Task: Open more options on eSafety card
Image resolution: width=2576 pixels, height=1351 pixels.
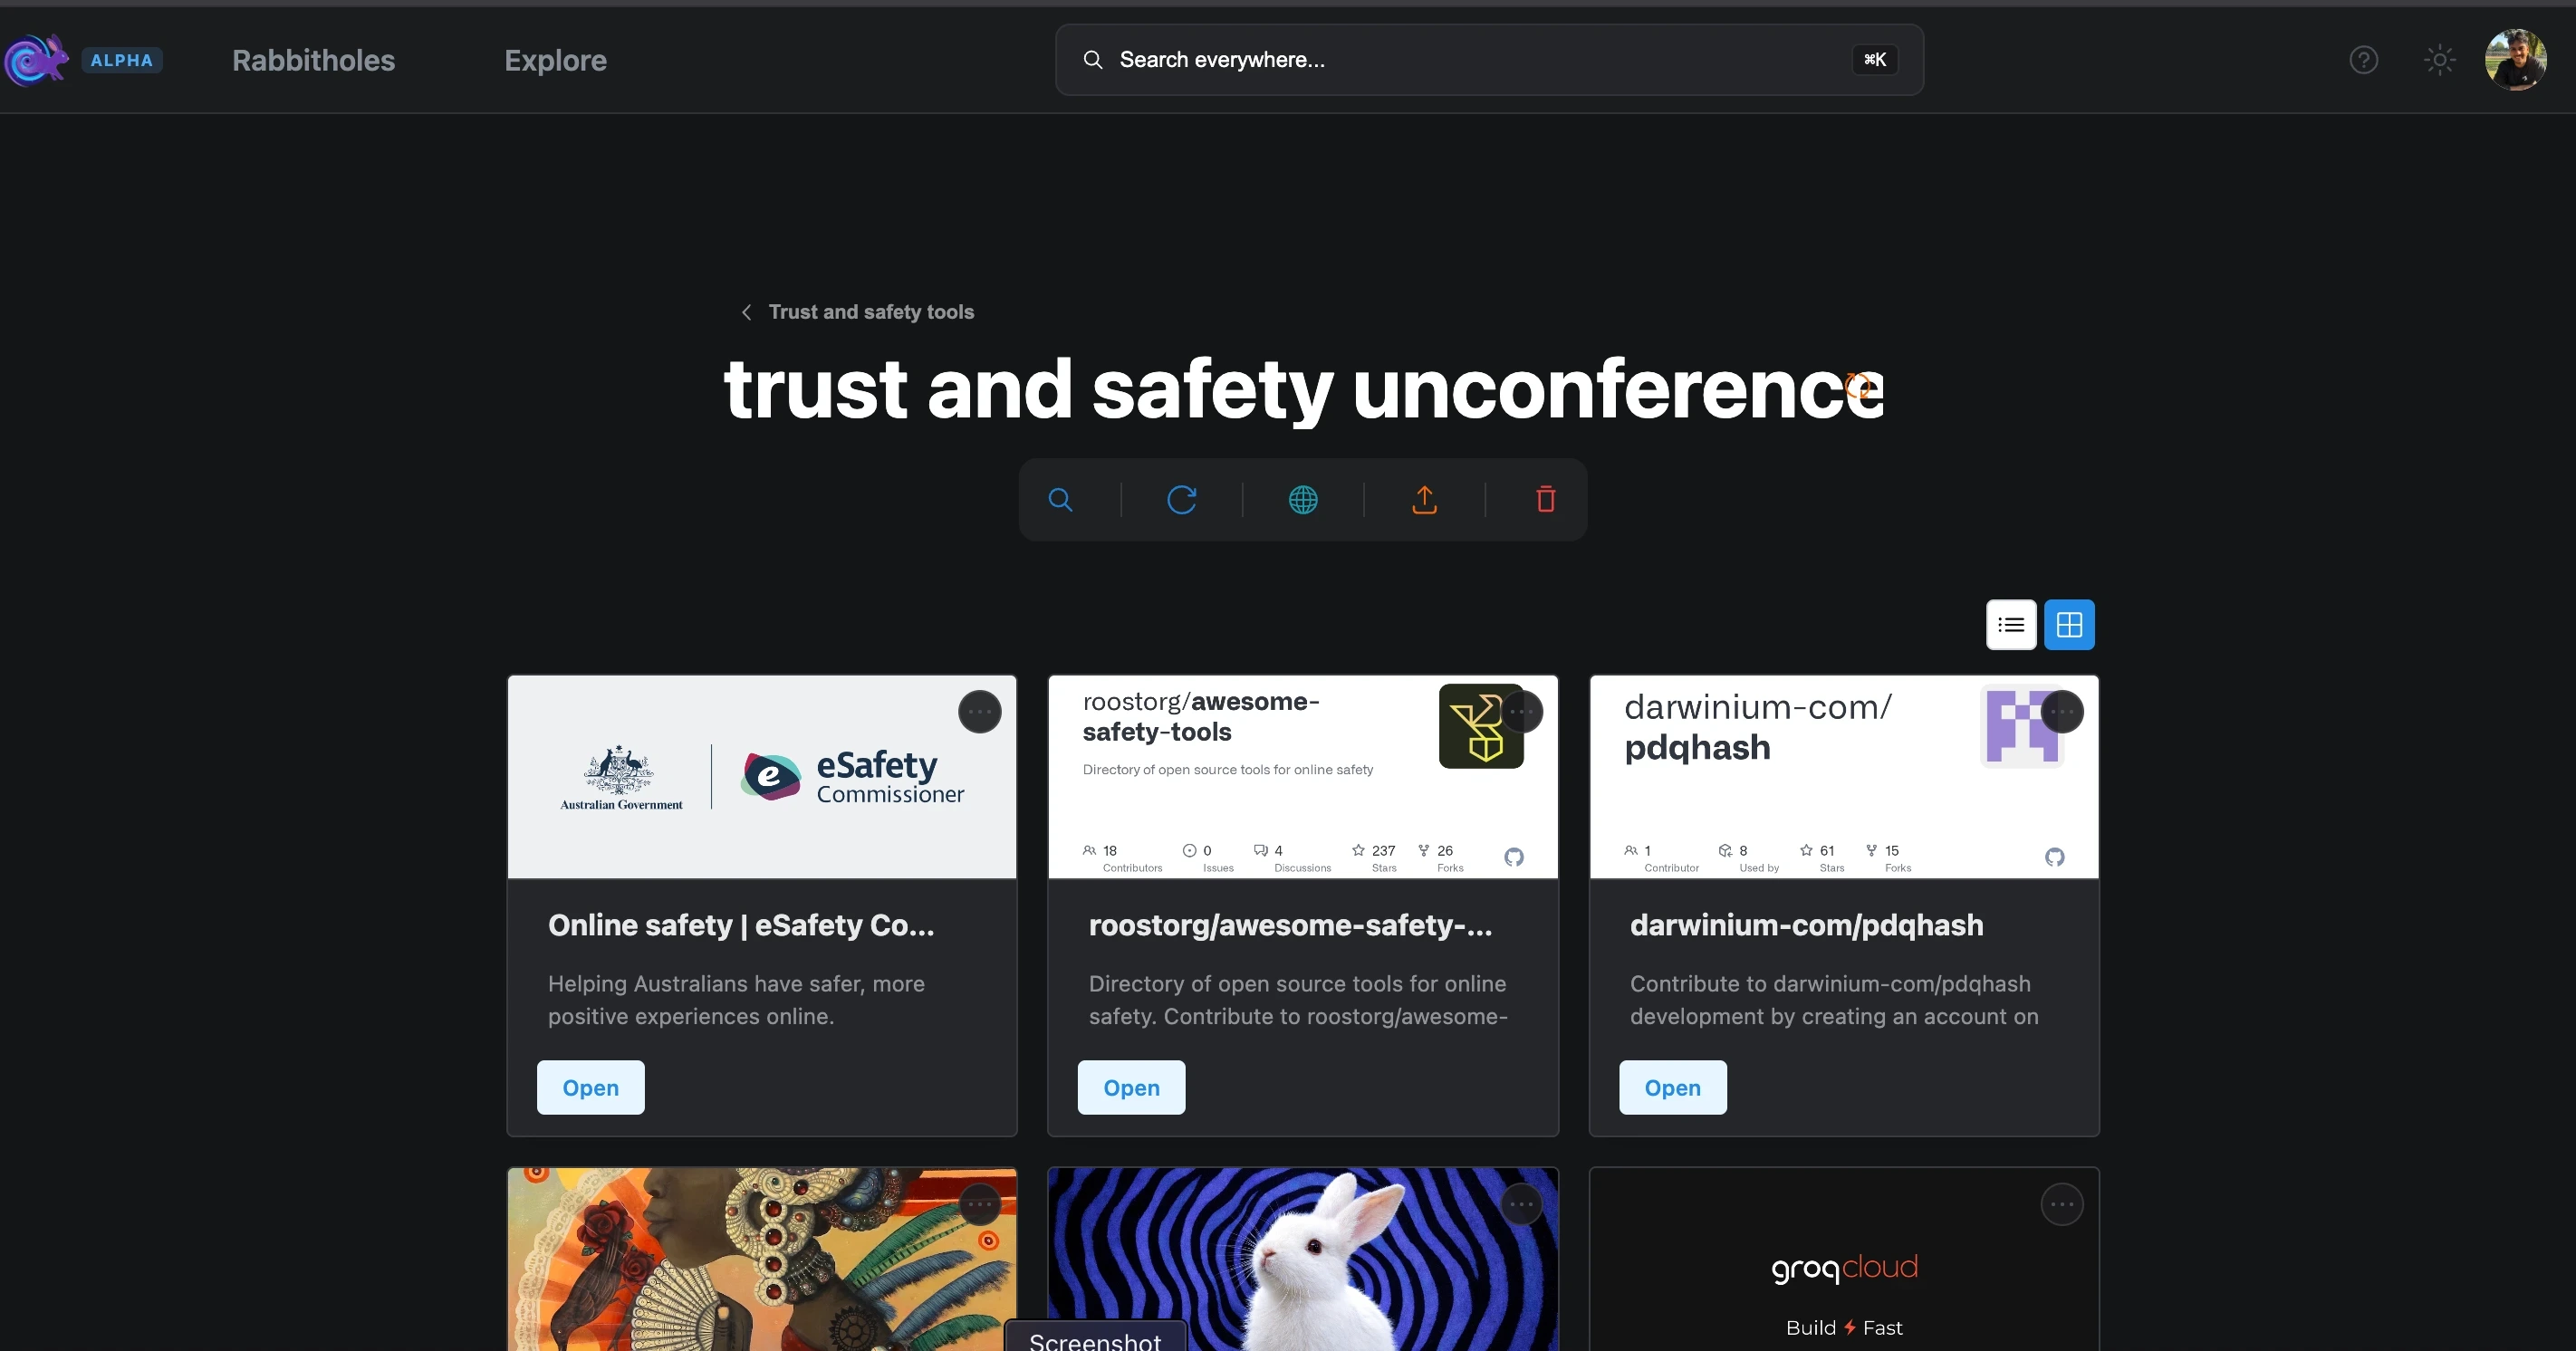Action: 979,712
